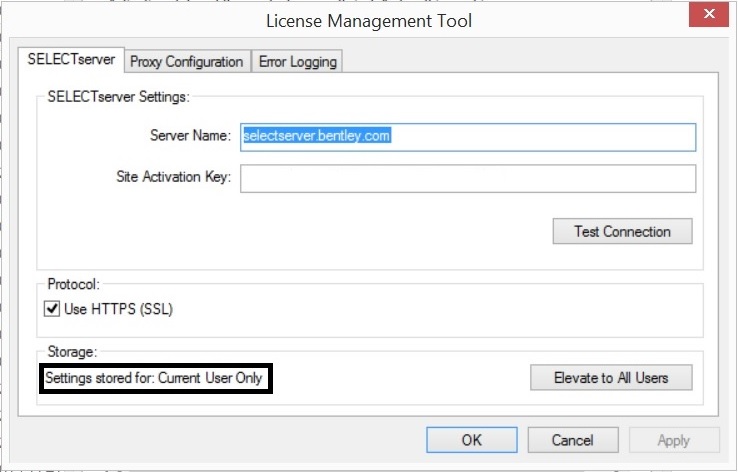Click the Server Name input field

pyautogui.click(x=468, y=137)
